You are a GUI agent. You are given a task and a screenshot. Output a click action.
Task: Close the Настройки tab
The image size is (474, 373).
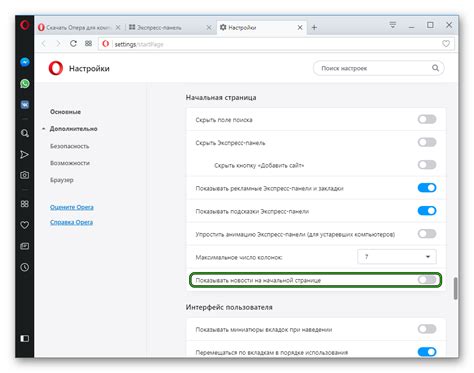[300, 28]
